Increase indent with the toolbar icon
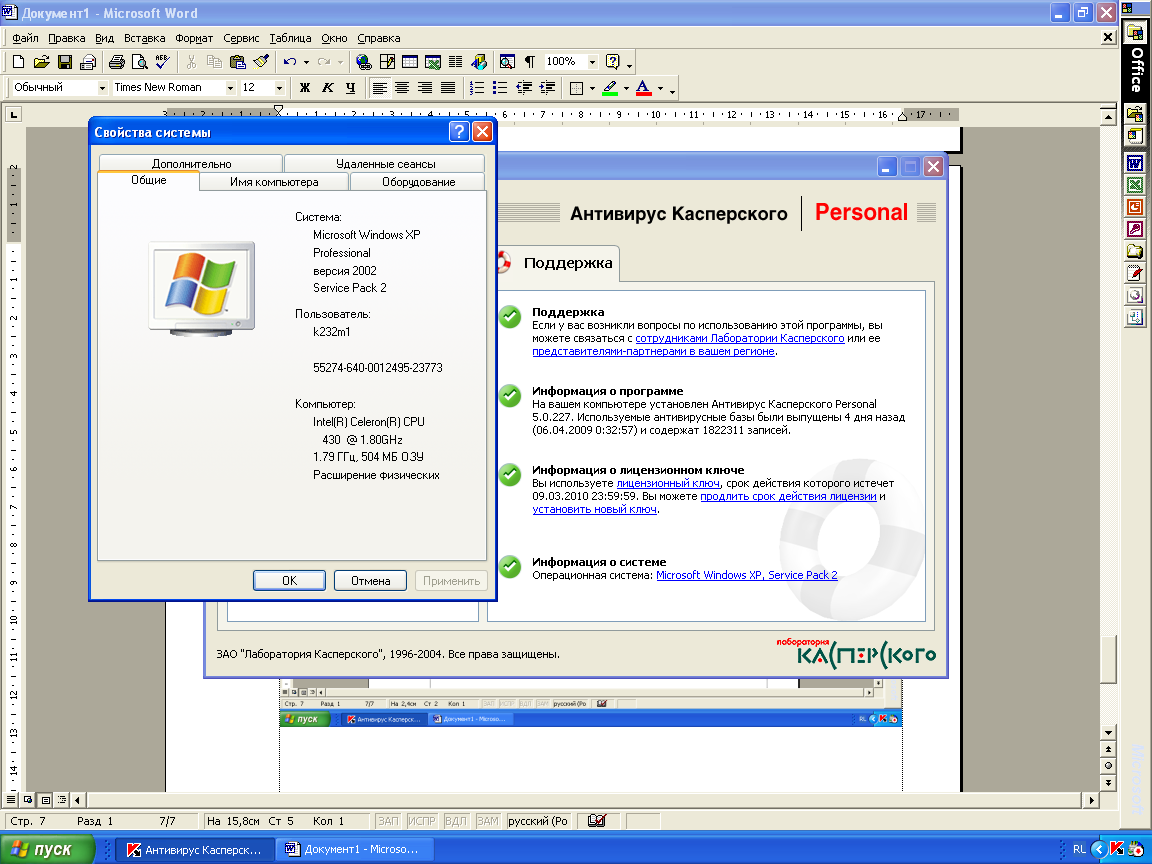 click(547, 88)
